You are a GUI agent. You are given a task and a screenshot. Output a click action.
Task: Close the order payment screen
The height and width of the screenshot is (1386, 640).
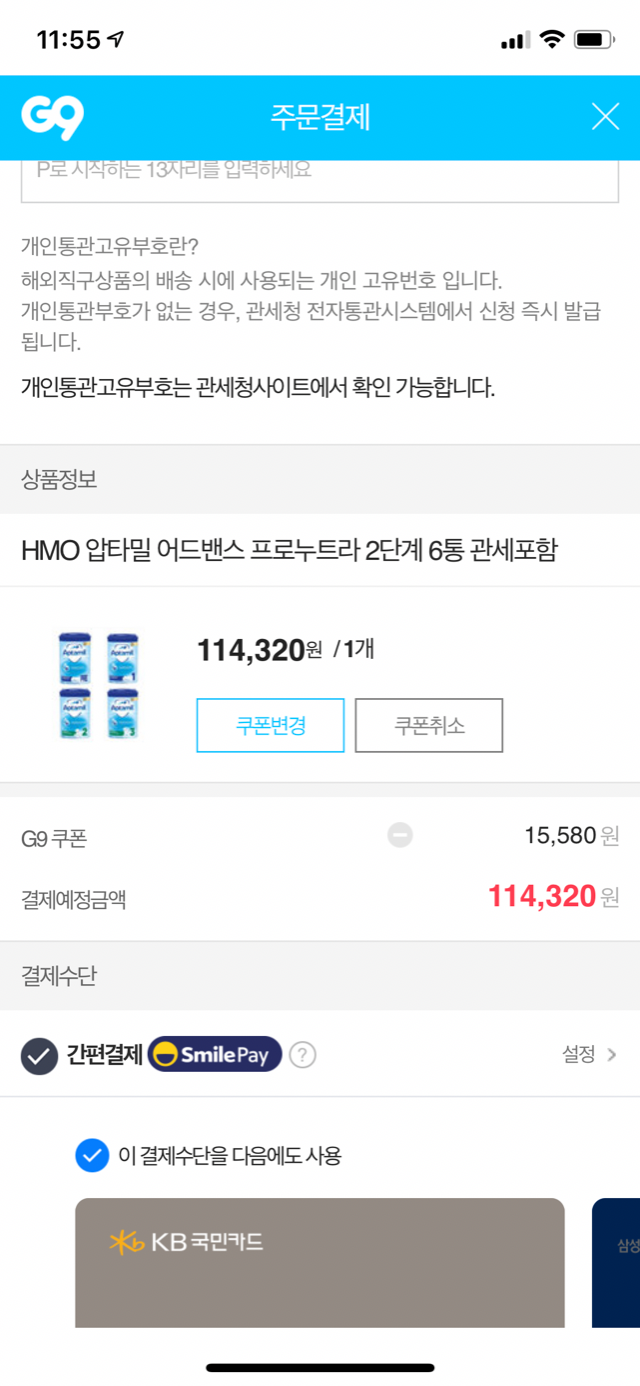click(x=605, y=117)
